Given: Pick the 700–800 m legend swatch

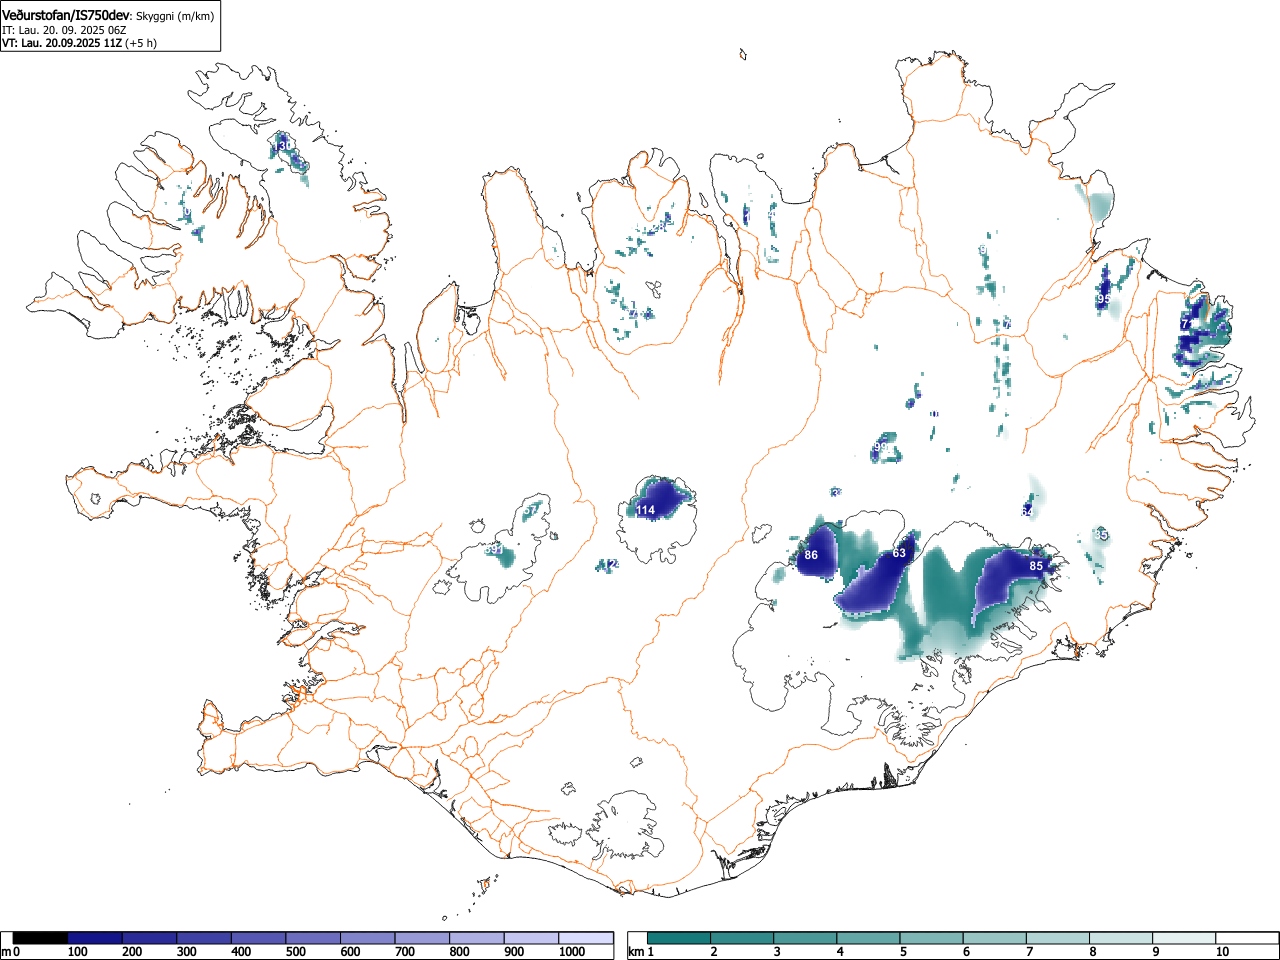Looking at the screenshot, I should [422, 938].
